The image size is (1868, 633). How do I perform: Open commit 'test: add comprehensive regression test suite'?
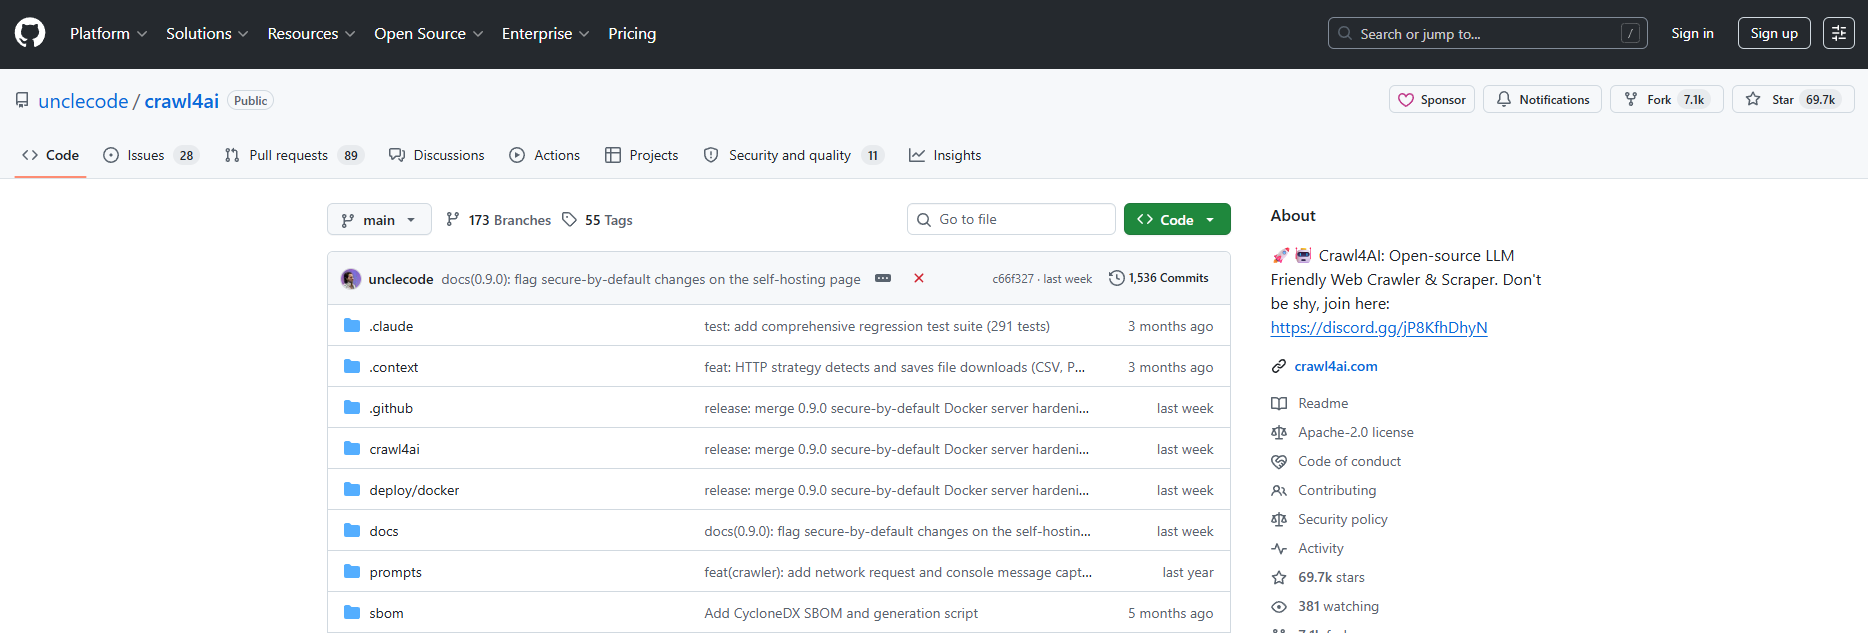[877, 326]
